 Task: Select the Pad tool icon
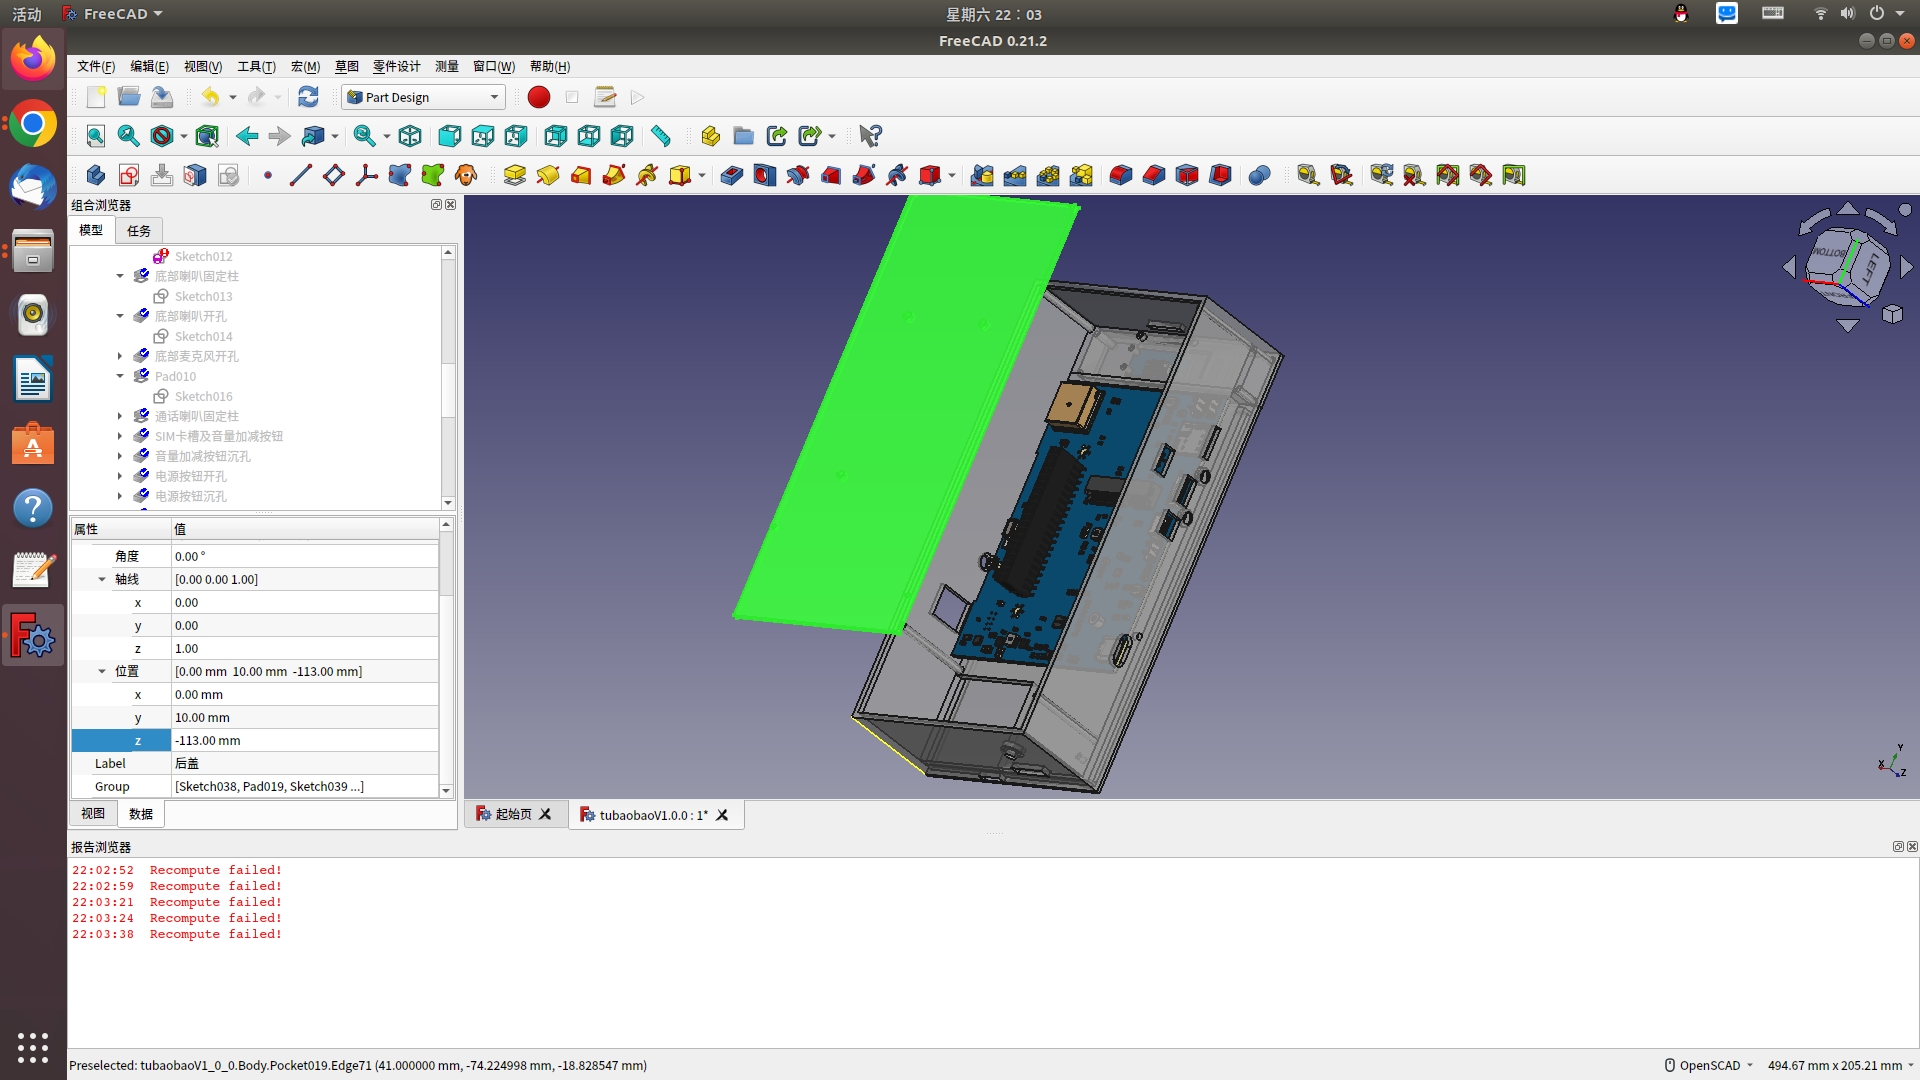[514, 175]
